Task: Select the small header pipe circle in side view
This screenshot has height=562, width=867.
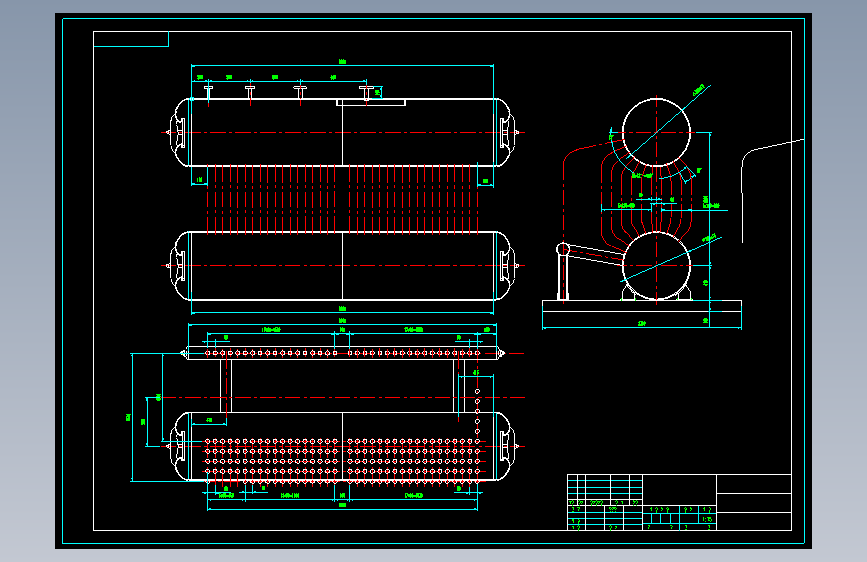Action: tap(563, 249)
